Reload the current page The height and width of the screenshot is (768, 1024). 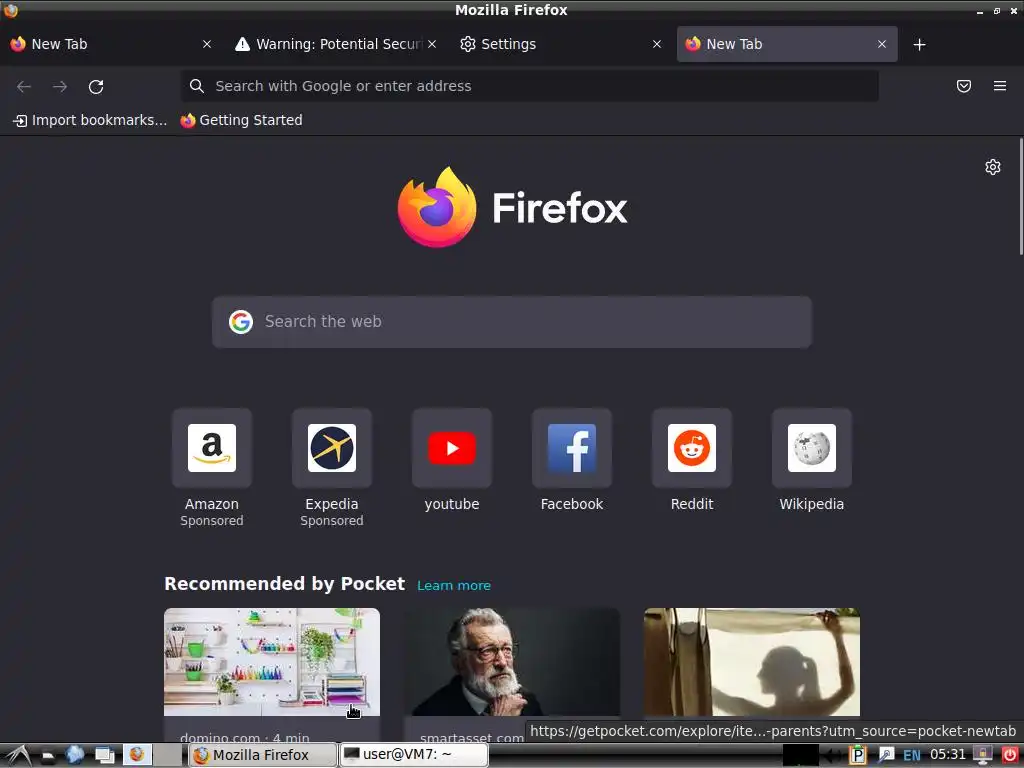coord(96,86)
